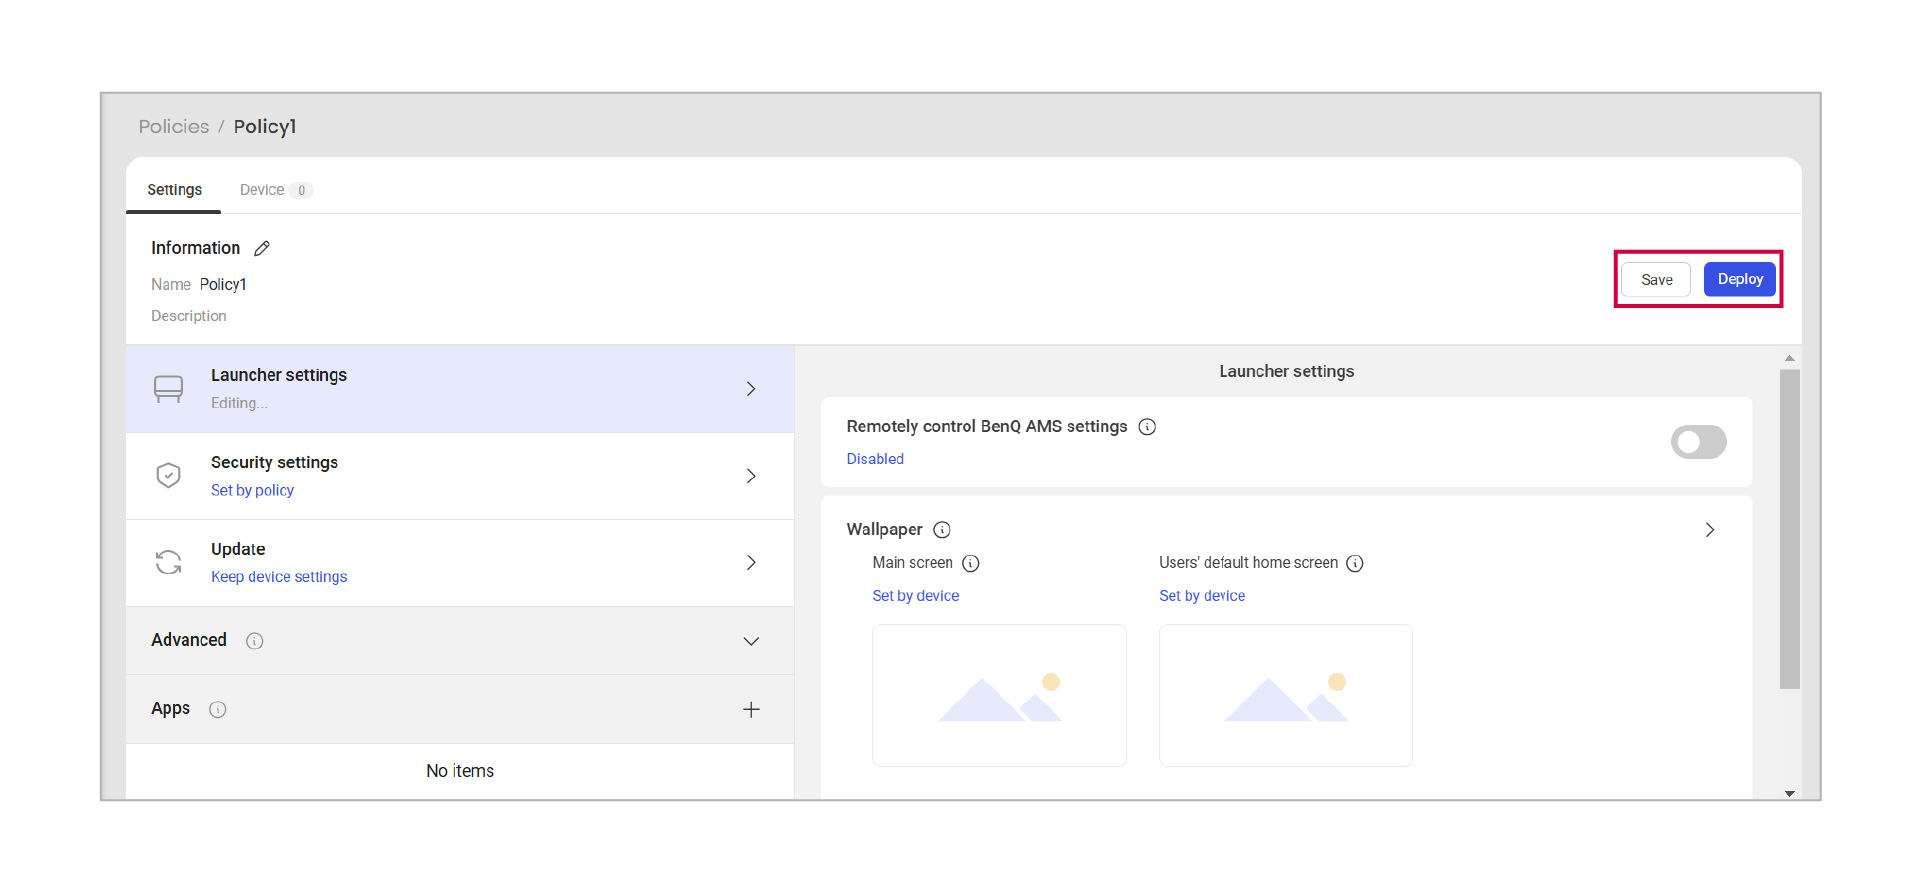
Task: Click the Launcher settings panel scrollbar
Action: click(x=1789, y=530)
